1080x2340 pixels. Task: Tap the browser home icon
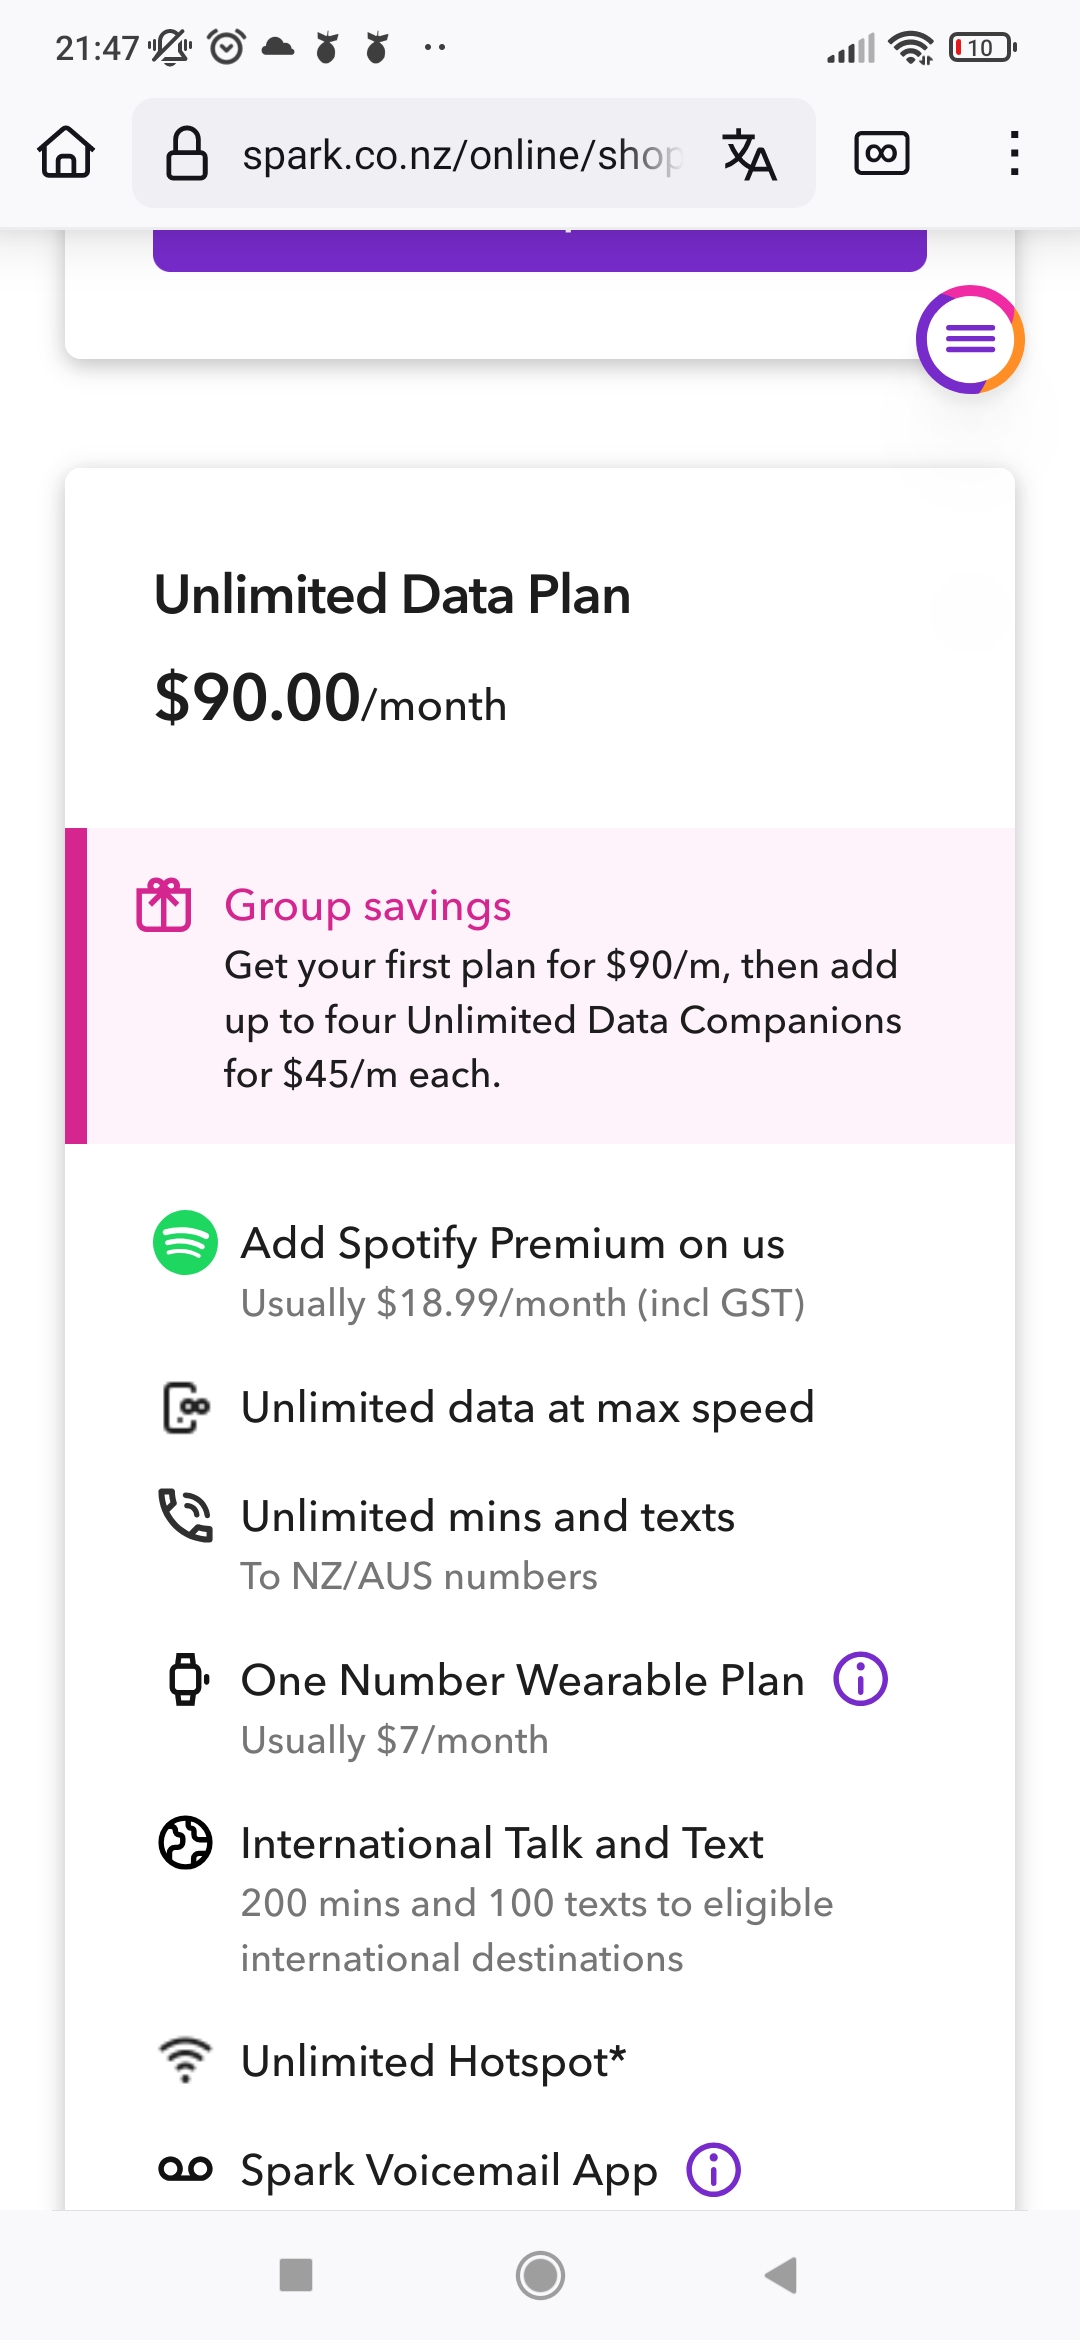click(x=66, y=153)
